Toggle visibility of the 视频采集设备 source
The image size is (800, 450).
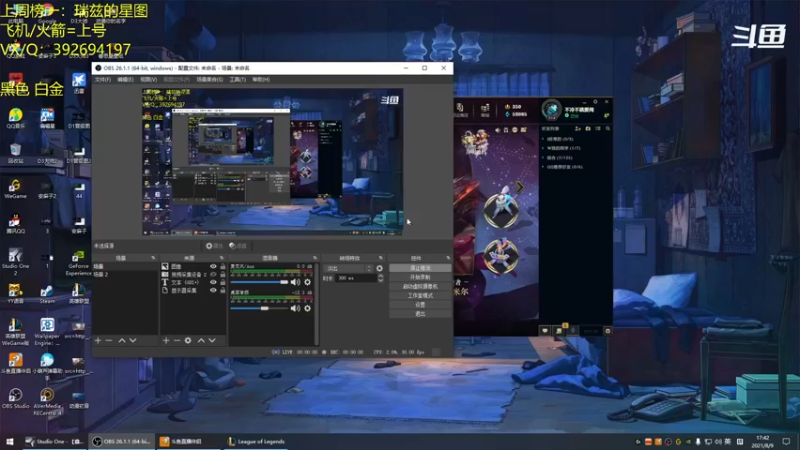coord(213,274)
